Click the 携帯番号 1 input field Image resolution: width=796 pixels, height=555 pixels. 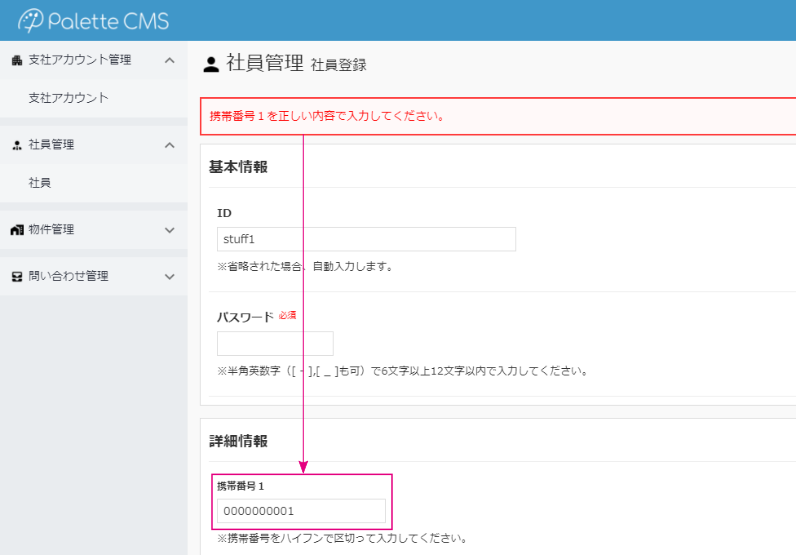pyautogui.click(x=301, y=511)
